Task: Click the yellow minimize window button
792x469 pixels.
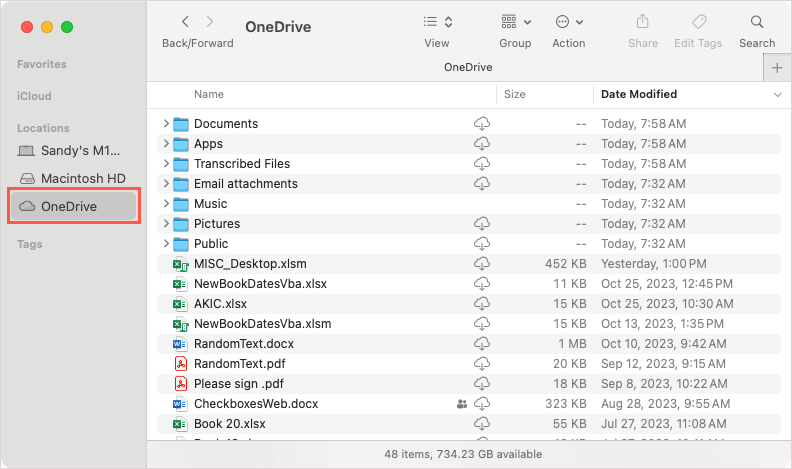Action: 47,27
